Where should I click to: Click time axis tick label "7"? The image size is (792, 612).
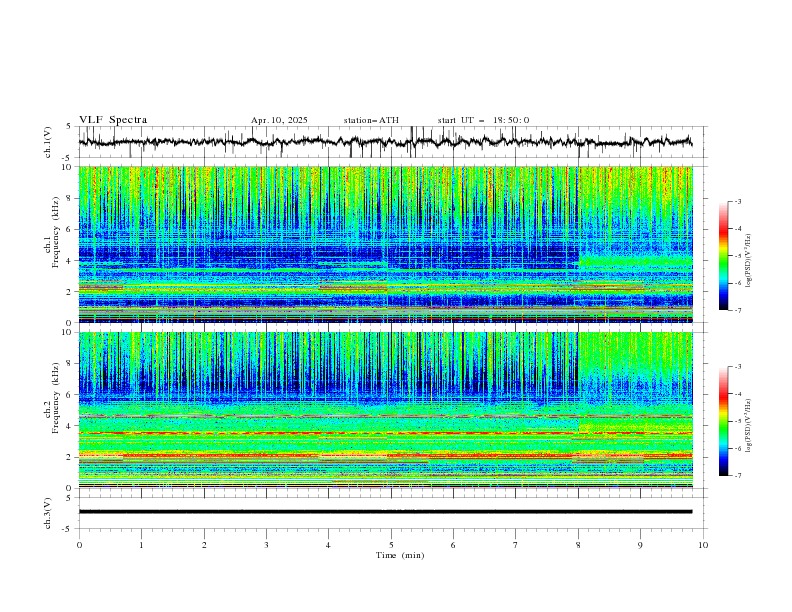[516, 545]
